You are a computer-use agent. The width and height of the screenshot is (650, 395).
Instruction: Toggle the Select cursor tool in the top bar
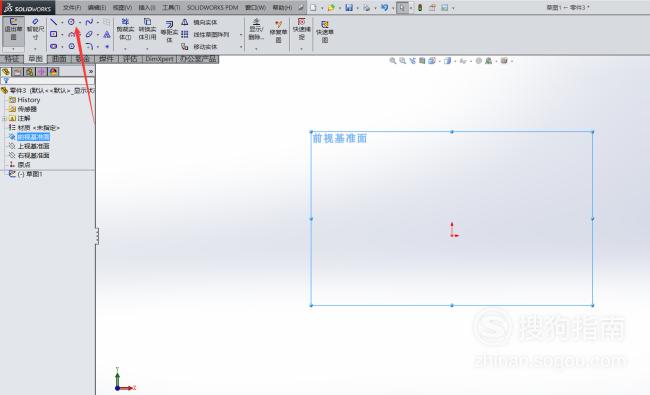[402, 7]
